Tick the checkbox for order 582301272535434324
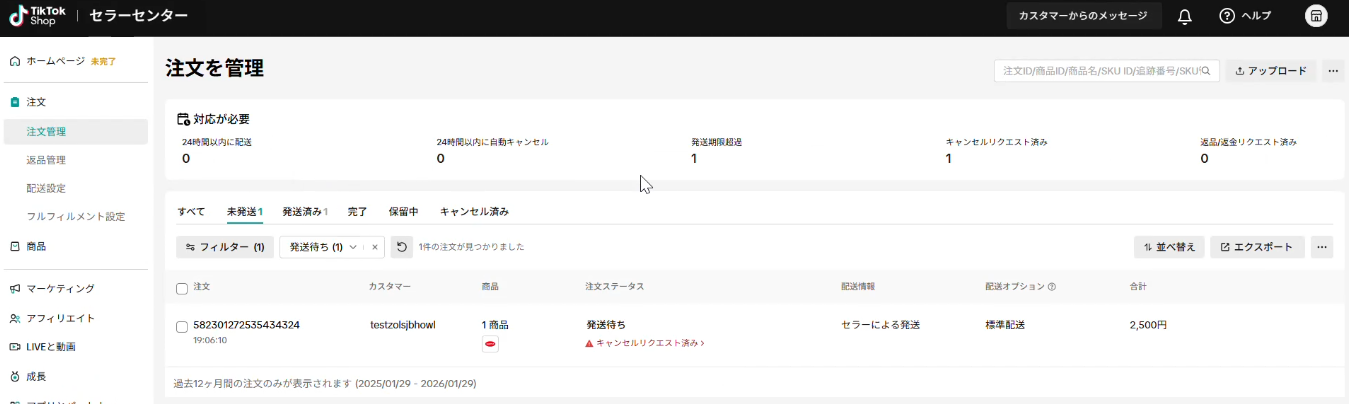Image resolution: width=1349 pixels, height=404 pixels. [182, 326]
